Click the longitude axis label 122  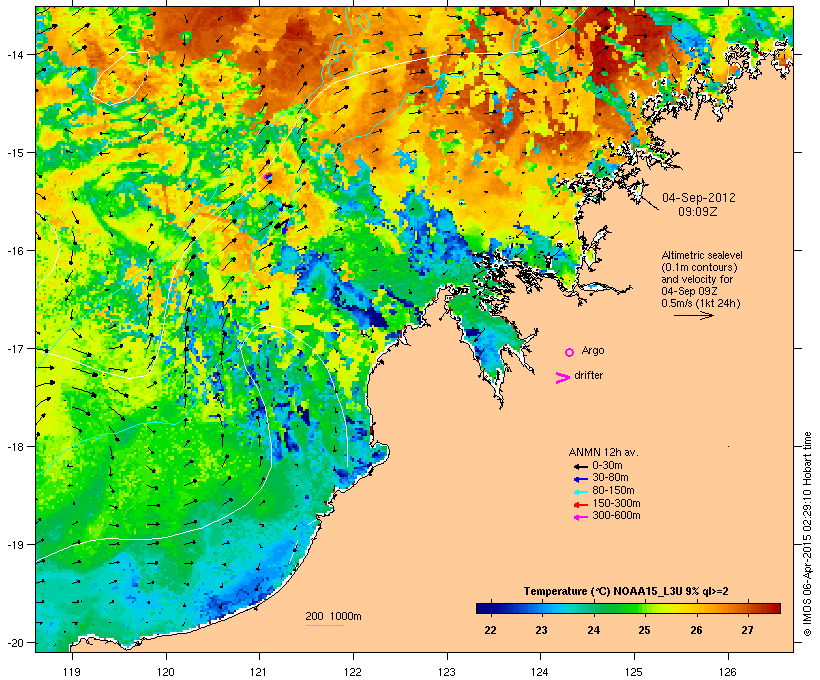click(x=353, y=672)
